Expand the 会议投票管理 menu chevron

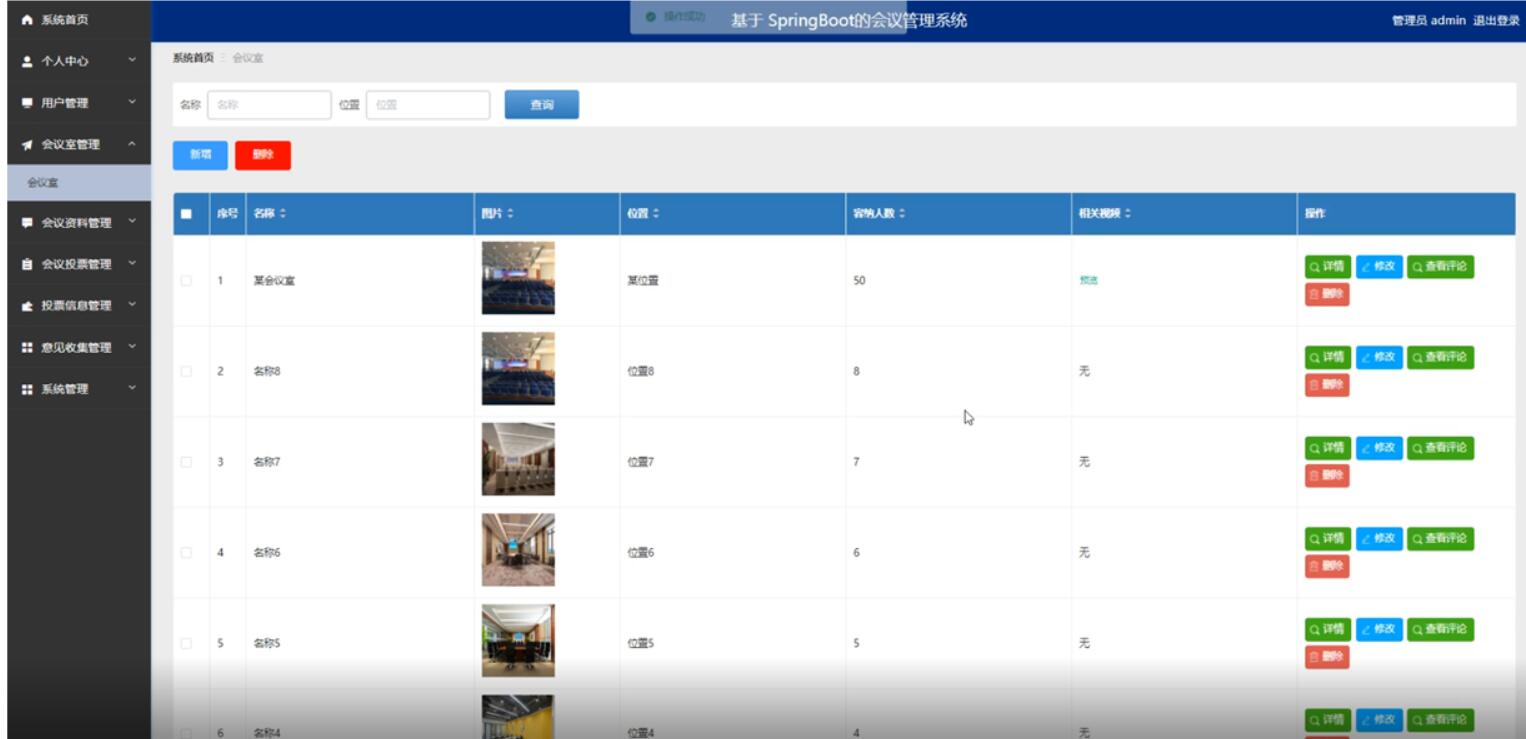tap(132, 264)
